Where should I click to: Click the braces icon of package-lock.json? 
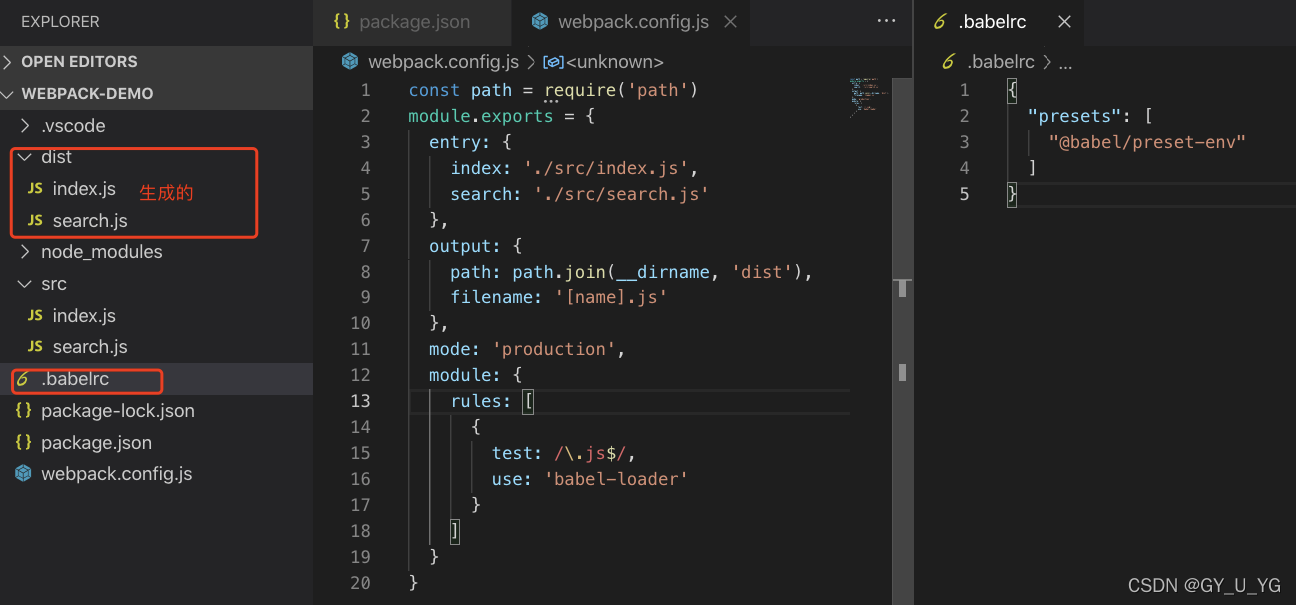tap(23, 411)
